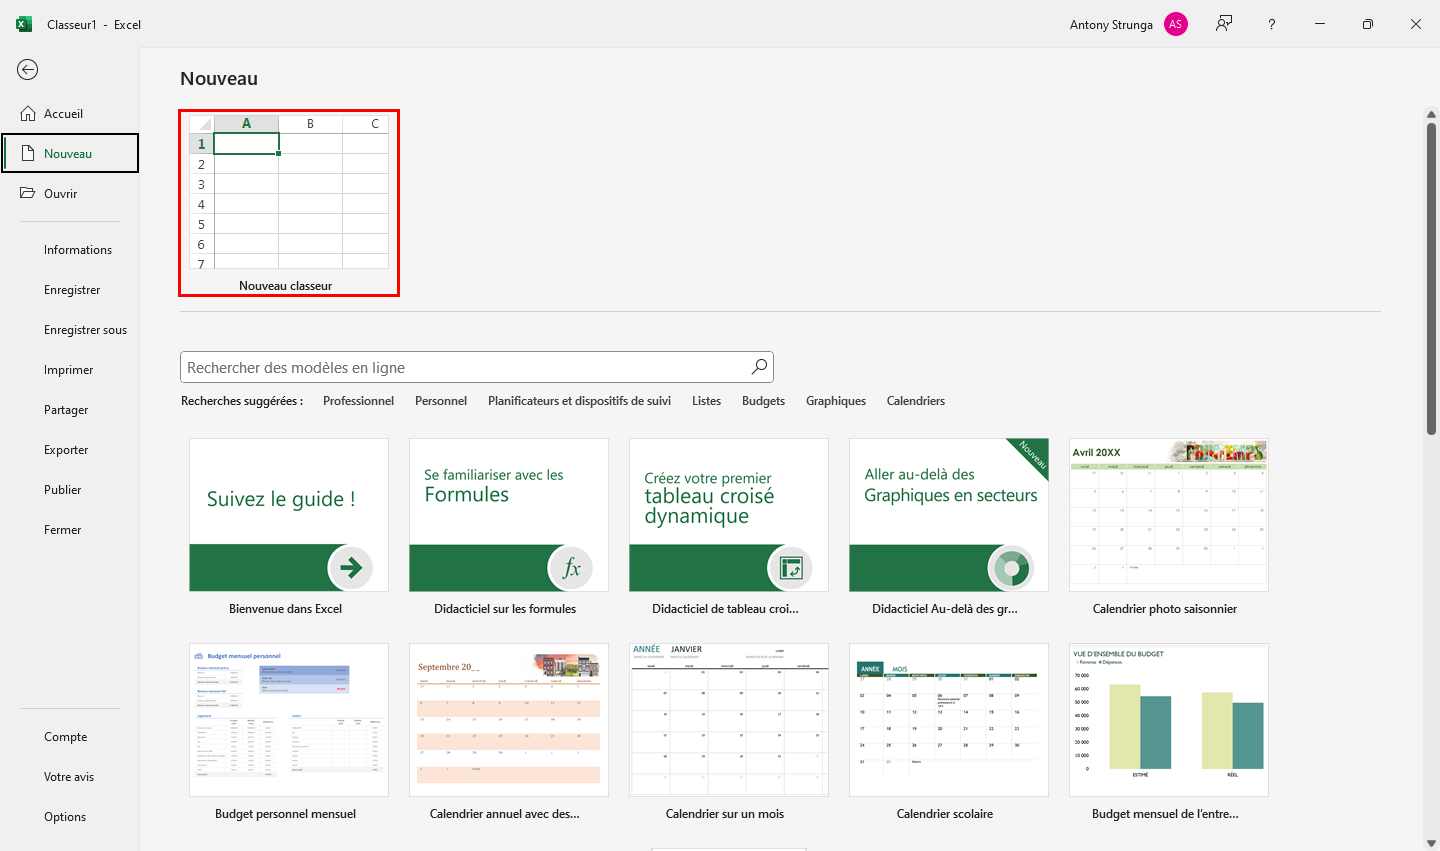Click the Excel logo icon
Image resolution: width=1440 pixels, height=851 pixels.
(24, 24)
